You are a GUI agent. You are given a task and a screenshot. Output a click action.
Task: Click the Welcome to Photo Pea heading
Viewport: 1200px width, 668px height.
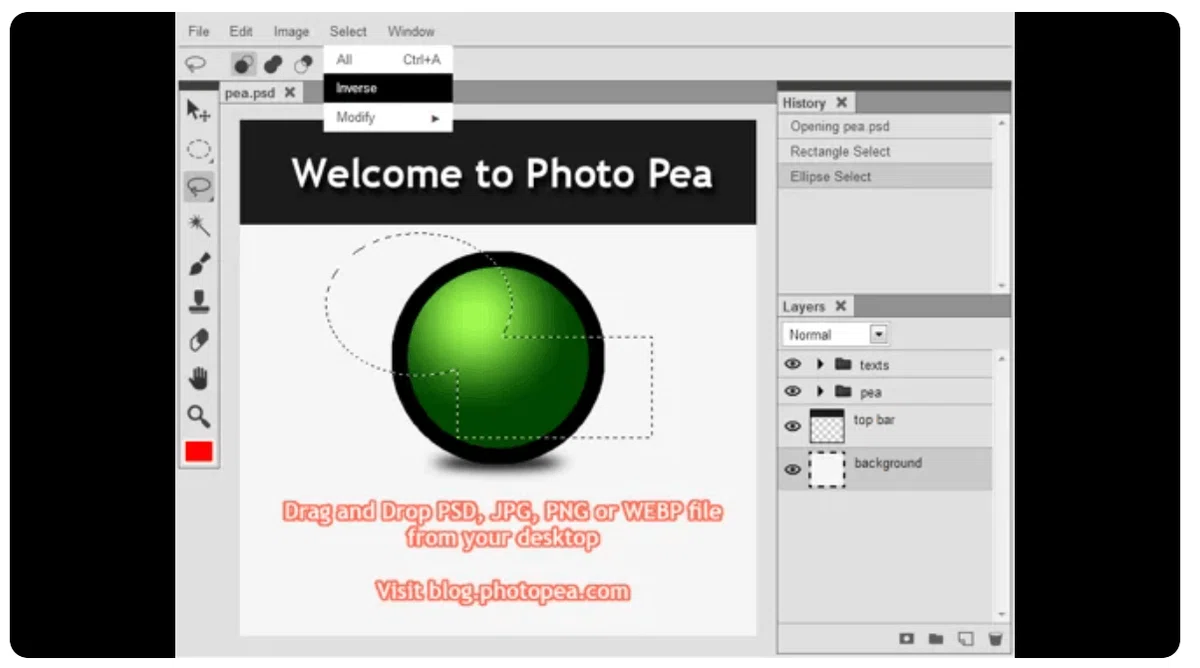tap(502, 173)
